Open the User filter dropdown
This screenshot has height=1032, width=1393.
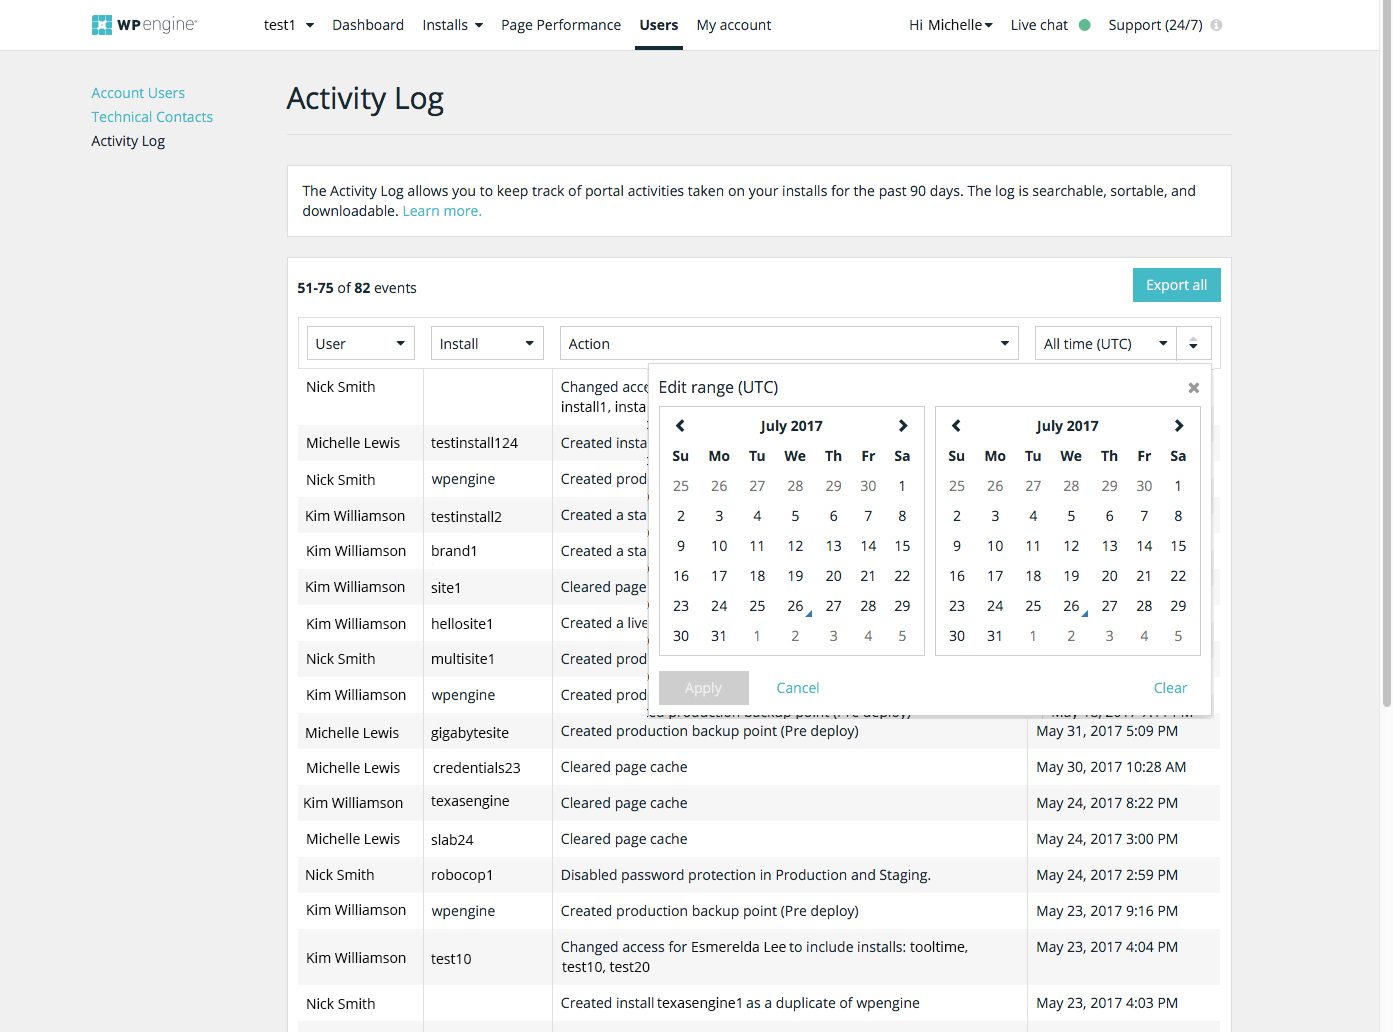(x=360, y=344)
